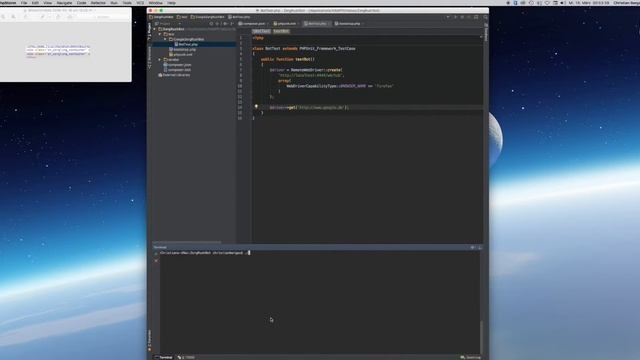Toggle the Structure tool window side tab
The image size is (640, 360).
click(149, 57)
